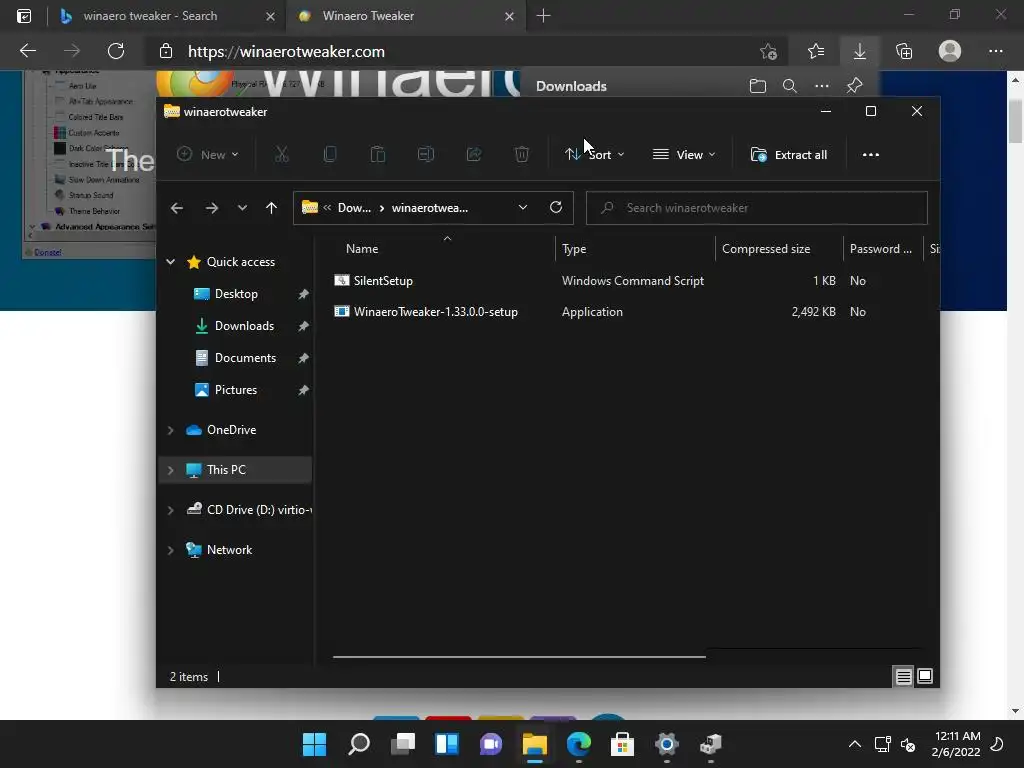This screenshot has height=768, width=1024.
Task: Select Desktop in Quick access
Action: tap(236, 294)
